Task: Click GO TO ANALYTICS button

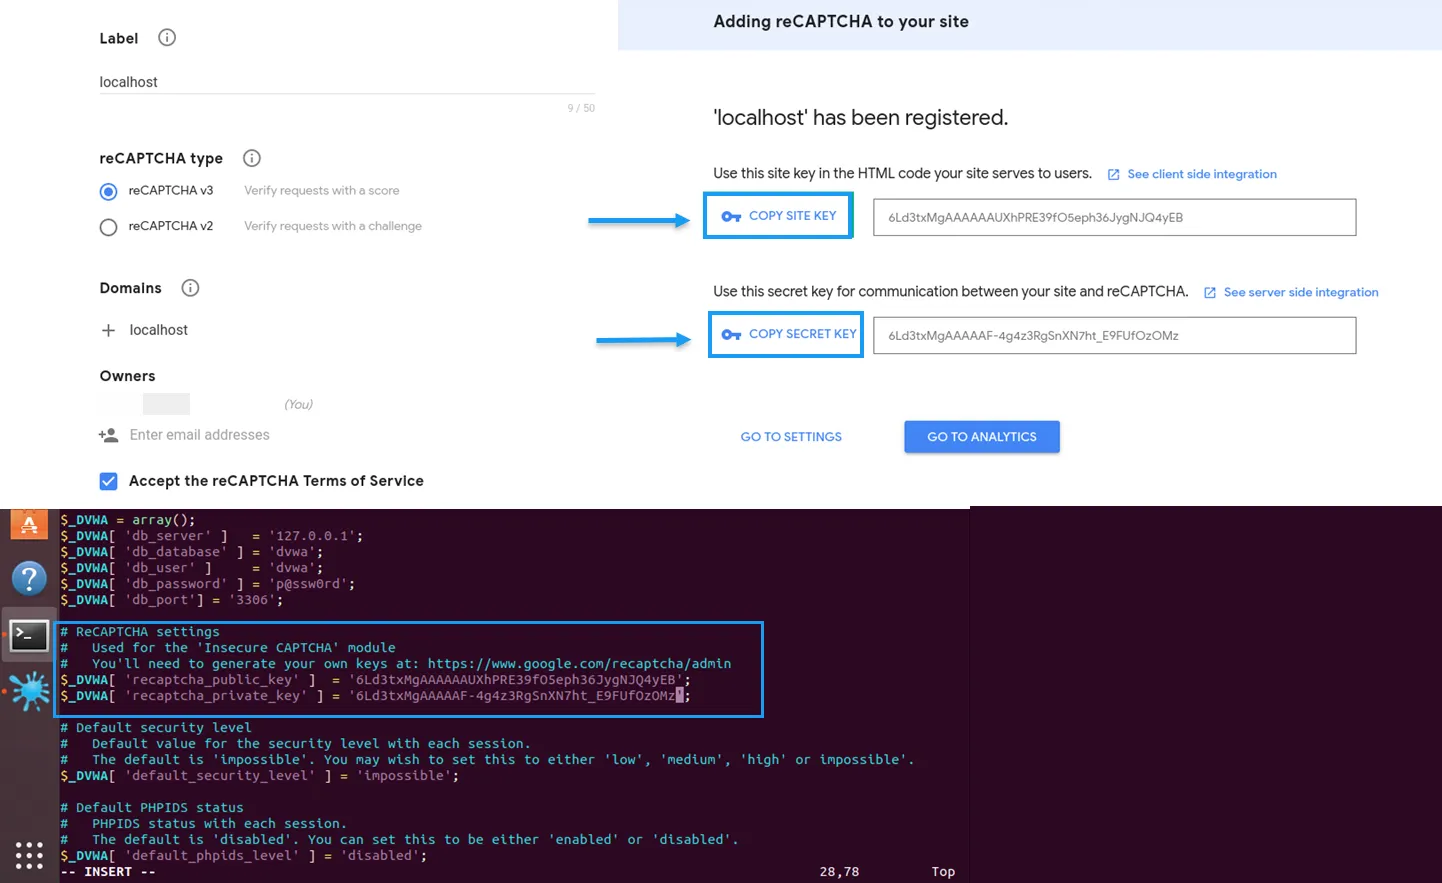Action: 982,437
